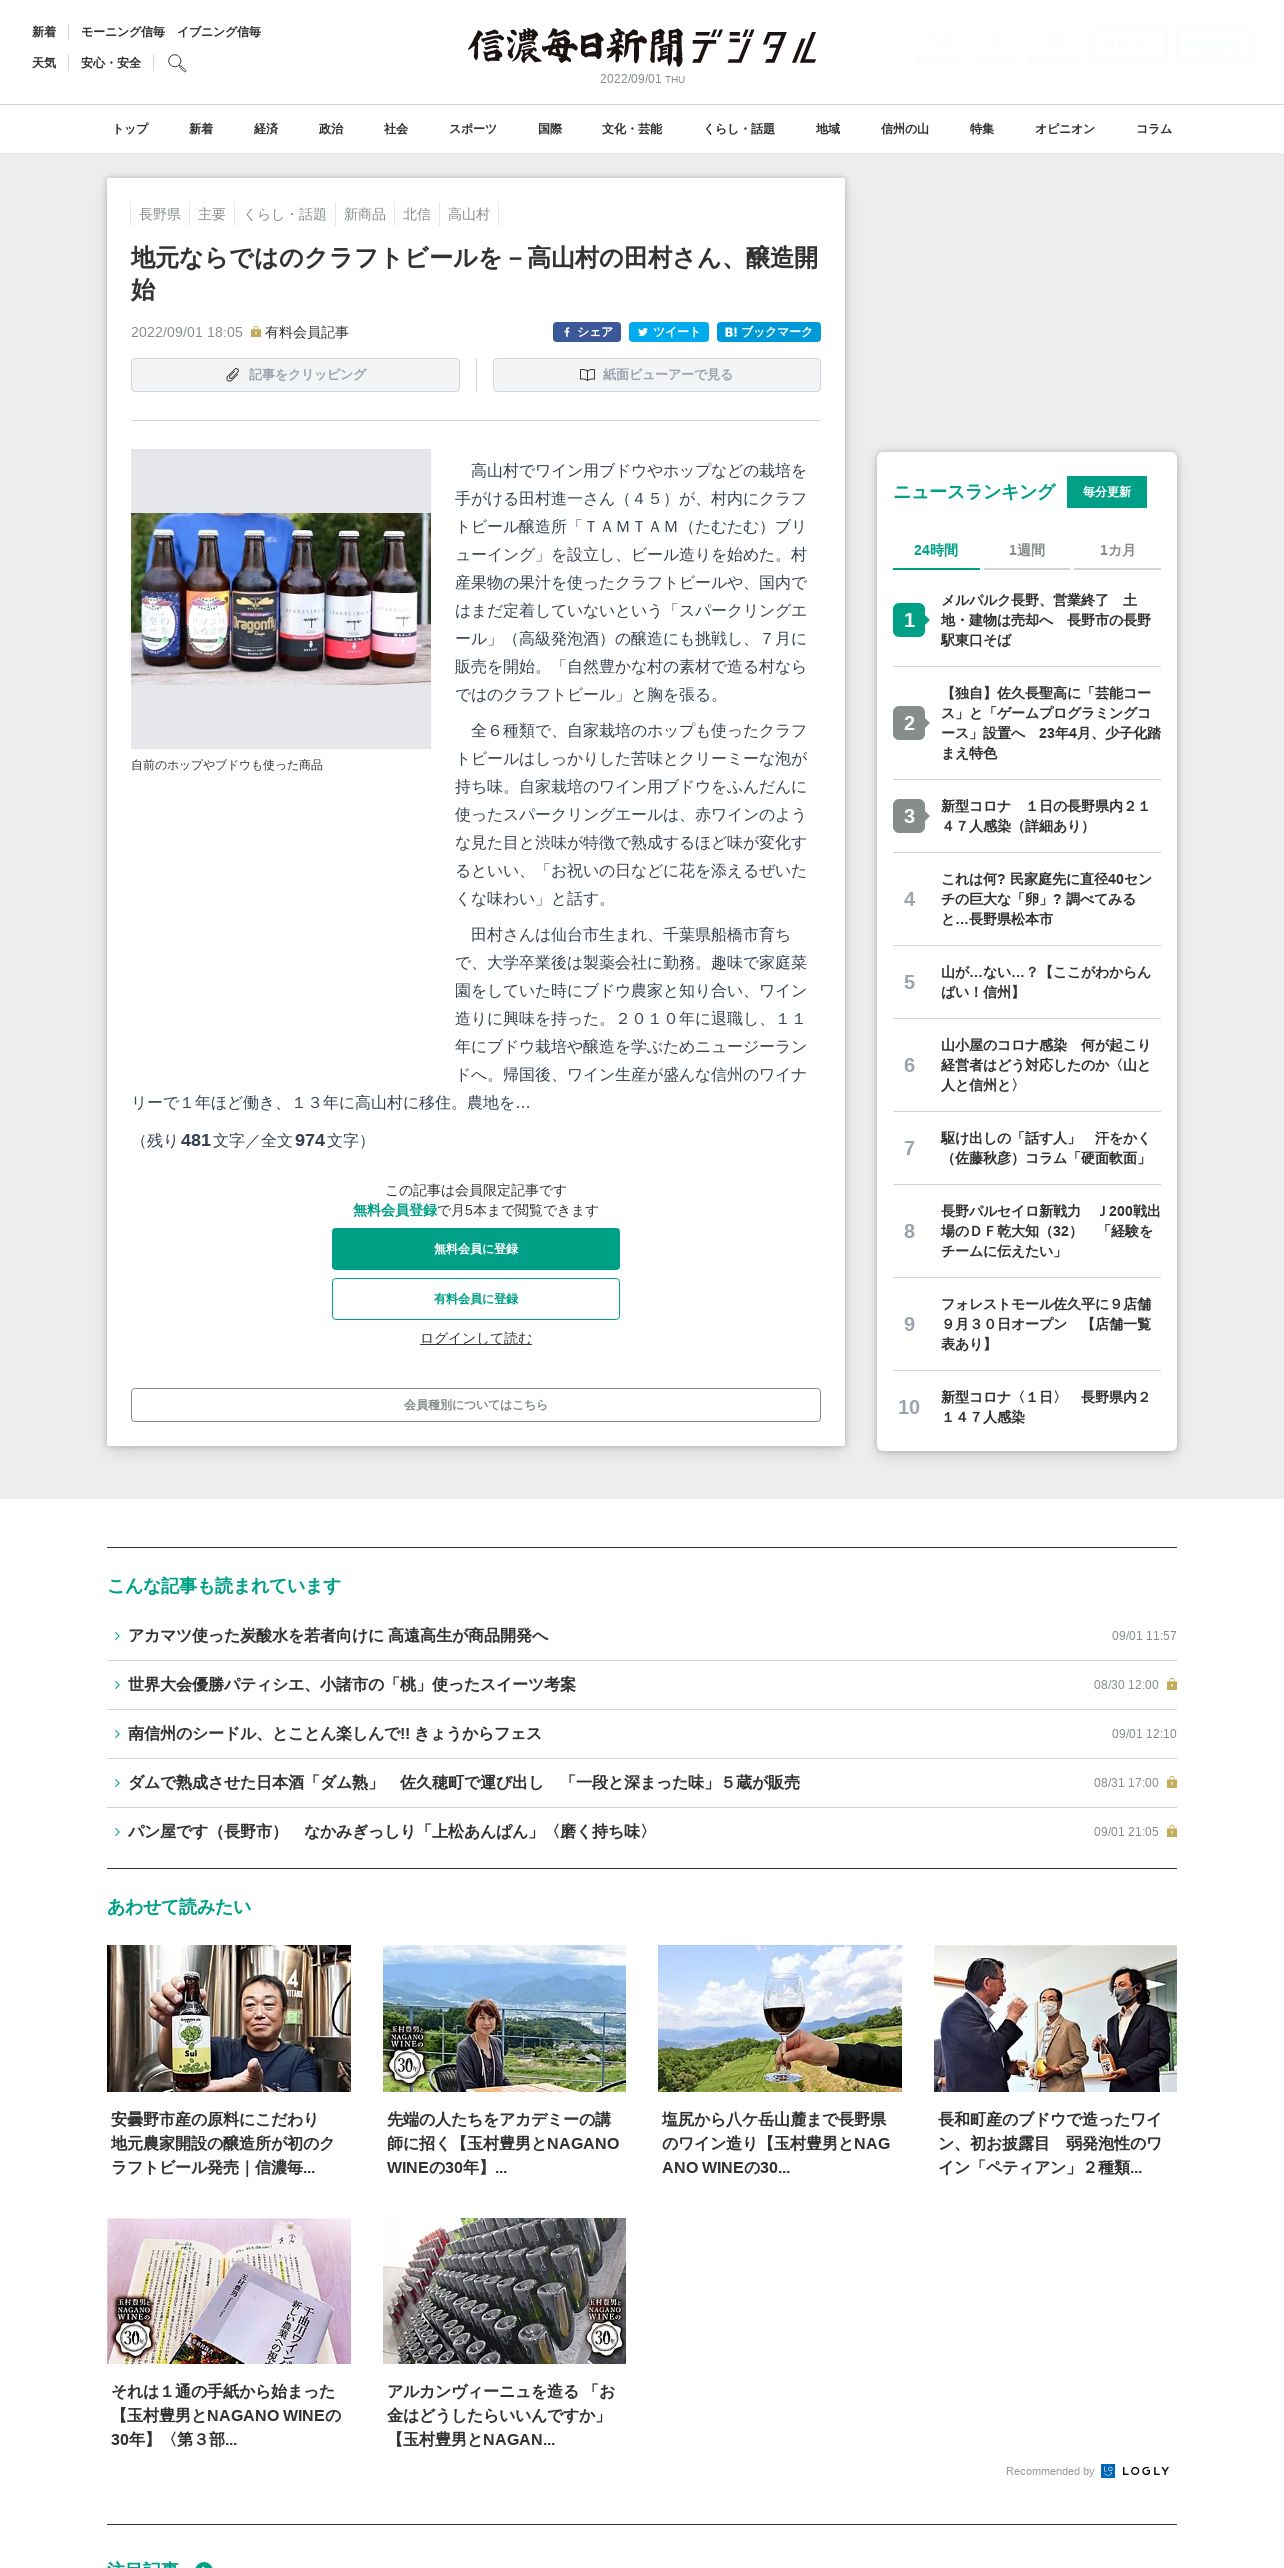Image resolution: width=1284 pixels, height=2568 pixels.
Task: Open 先端の人たちをアカデミーの講師に招く card title
Action: click(x=503, y=2143)
